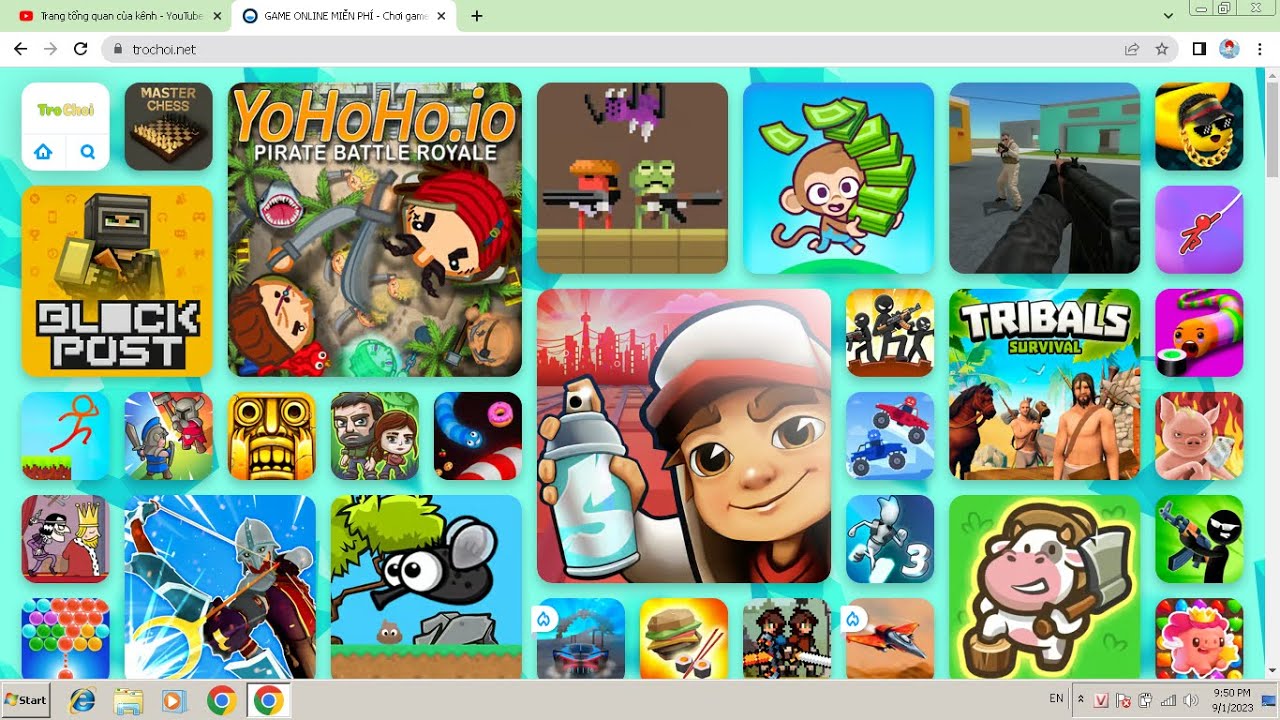1280x720 pixels.
Task: Reload the current page
Action: click(81, 49)
